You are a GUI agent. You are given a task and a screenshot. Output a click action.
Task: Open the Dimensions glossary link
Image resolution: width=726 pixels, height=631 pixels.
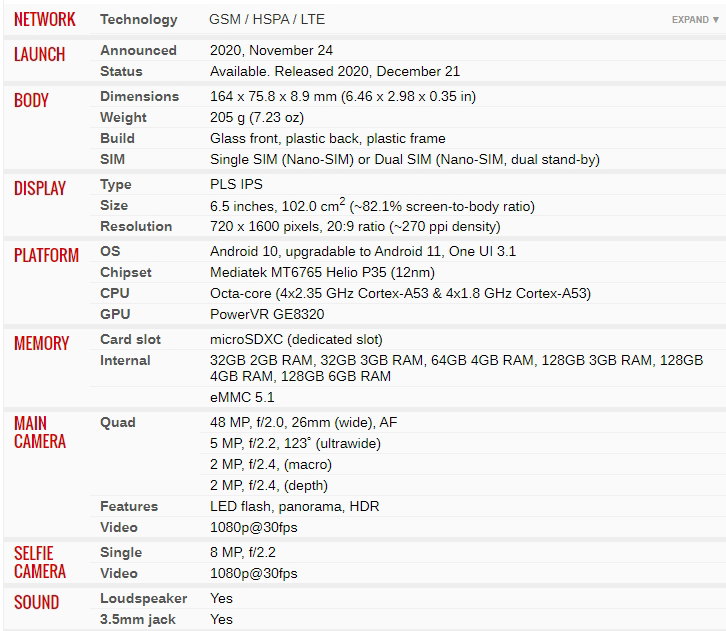(x=140, y=96)
